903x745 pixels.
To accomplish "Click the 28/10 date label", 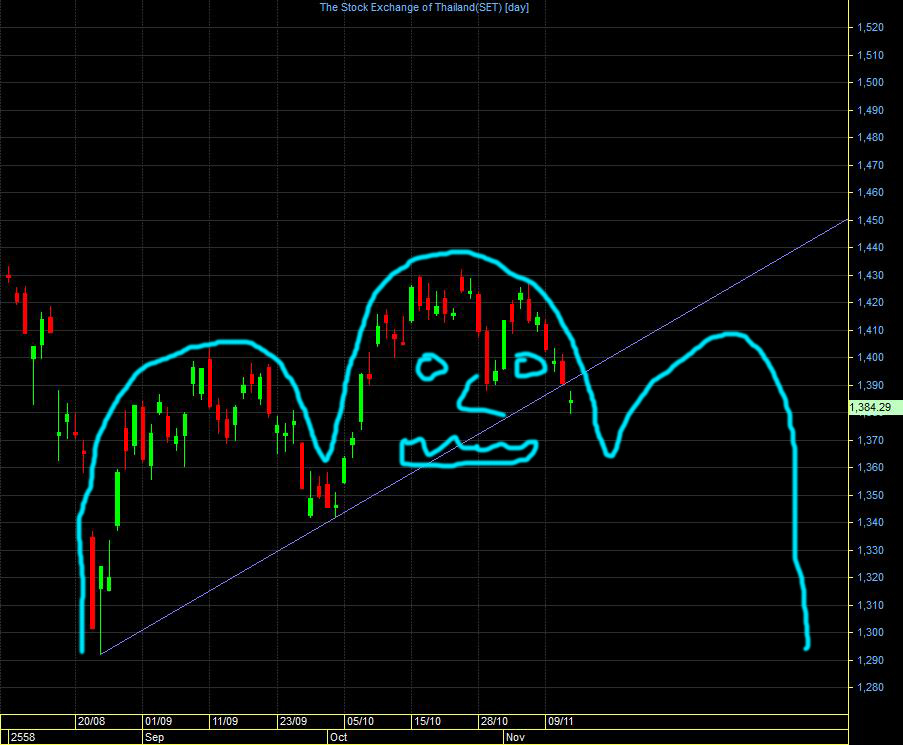I will (494, 721).
